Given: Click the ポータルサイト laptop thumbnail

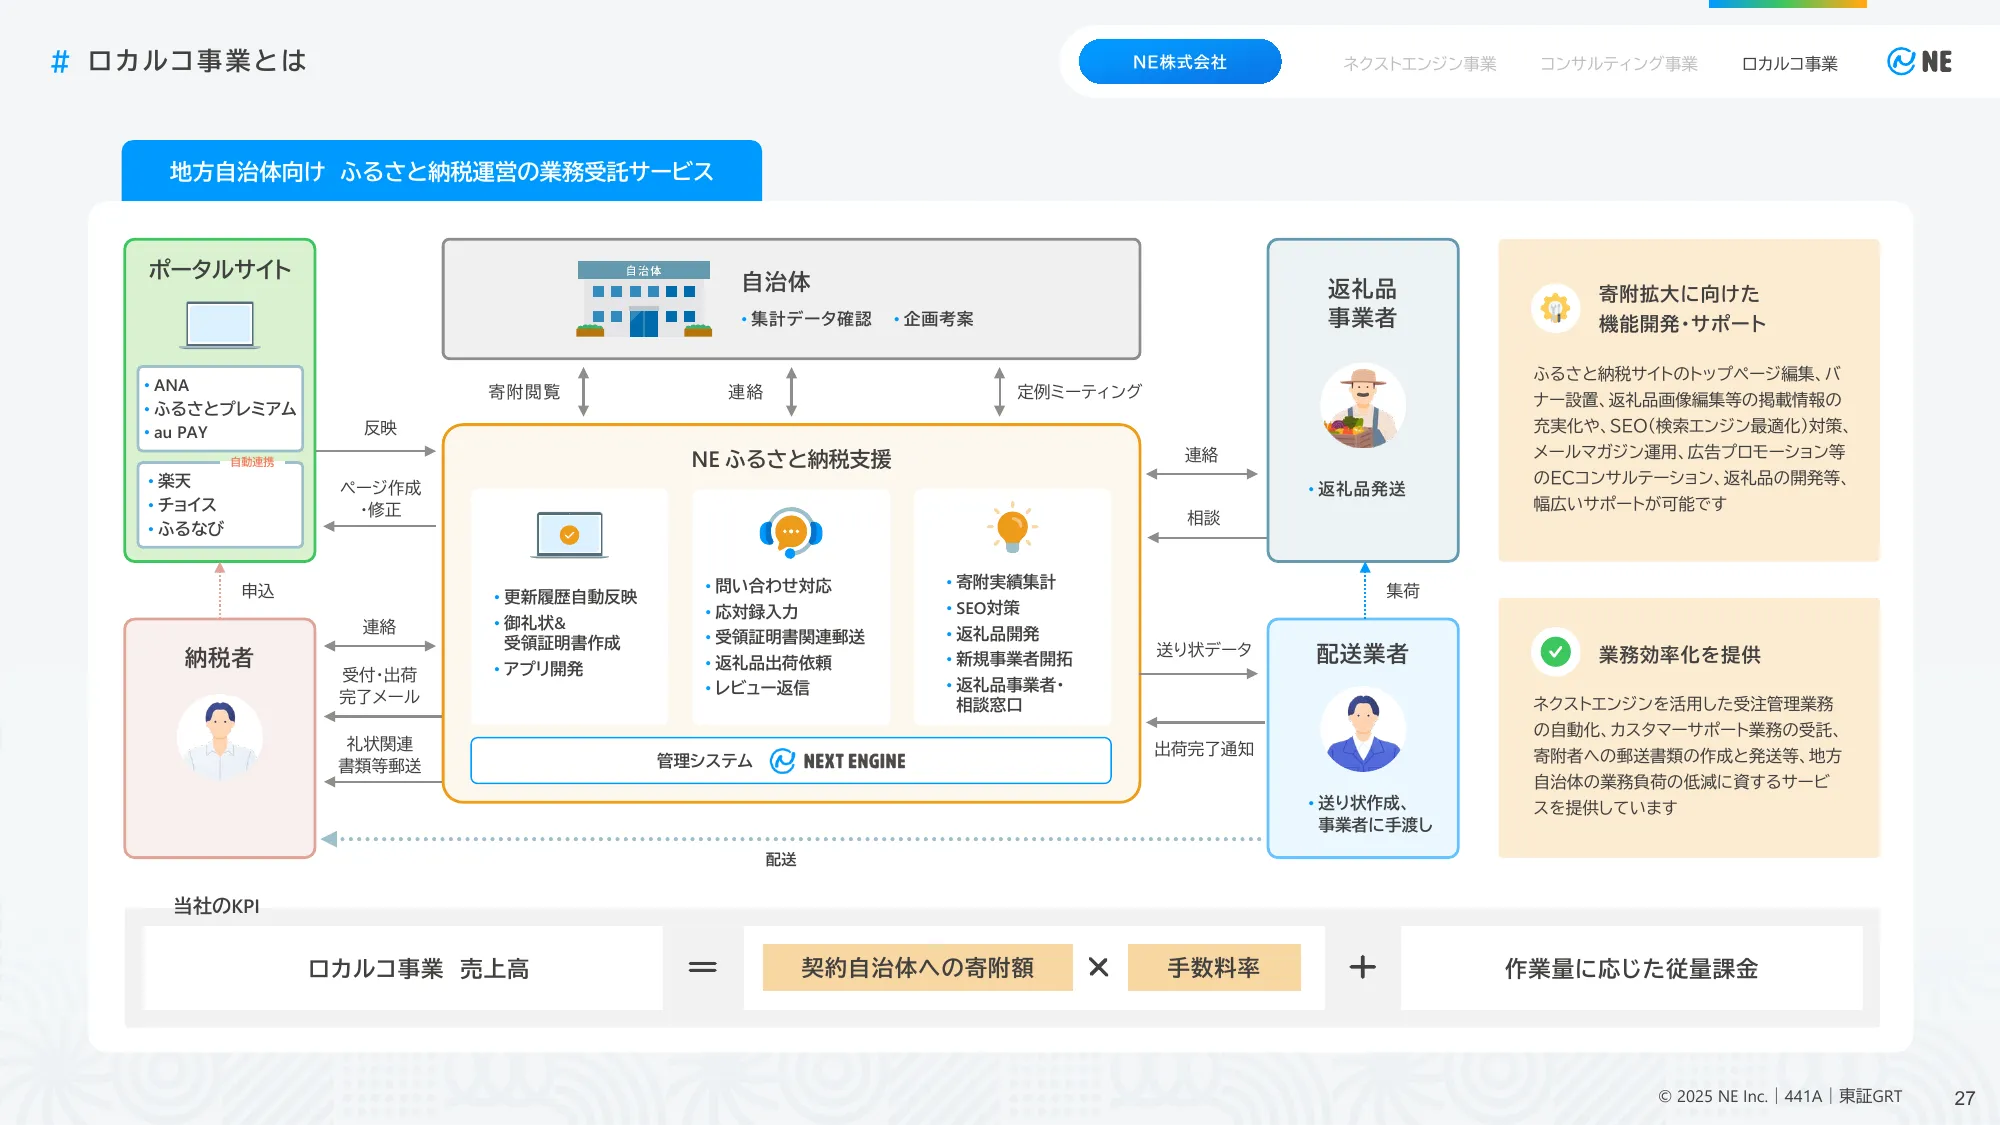Looking at the screenshot, I should point(219,322).
